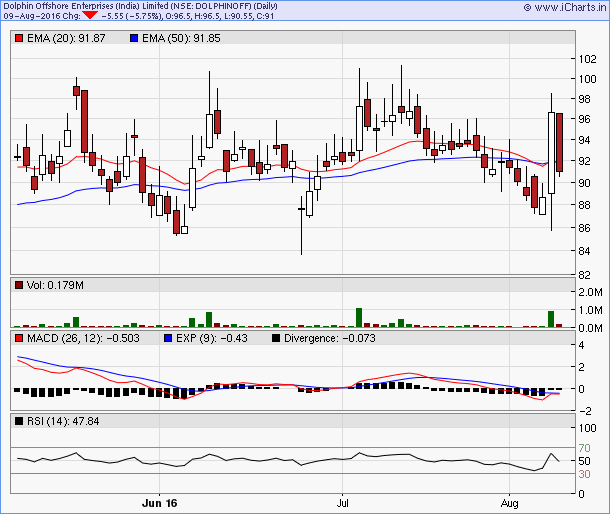Click the tall green volume bar in August

click(551, 319)
